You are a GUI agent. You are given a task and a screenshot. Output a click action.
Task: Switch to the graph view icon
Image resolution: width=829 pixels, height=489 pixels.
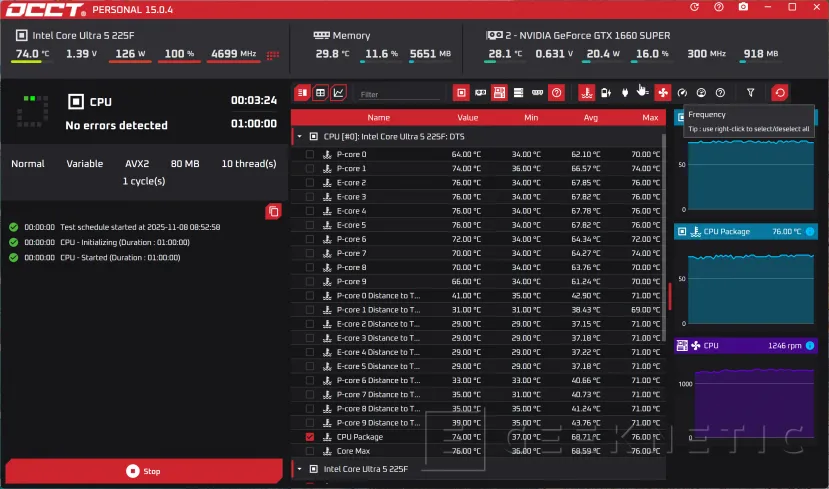click(339, 93)
